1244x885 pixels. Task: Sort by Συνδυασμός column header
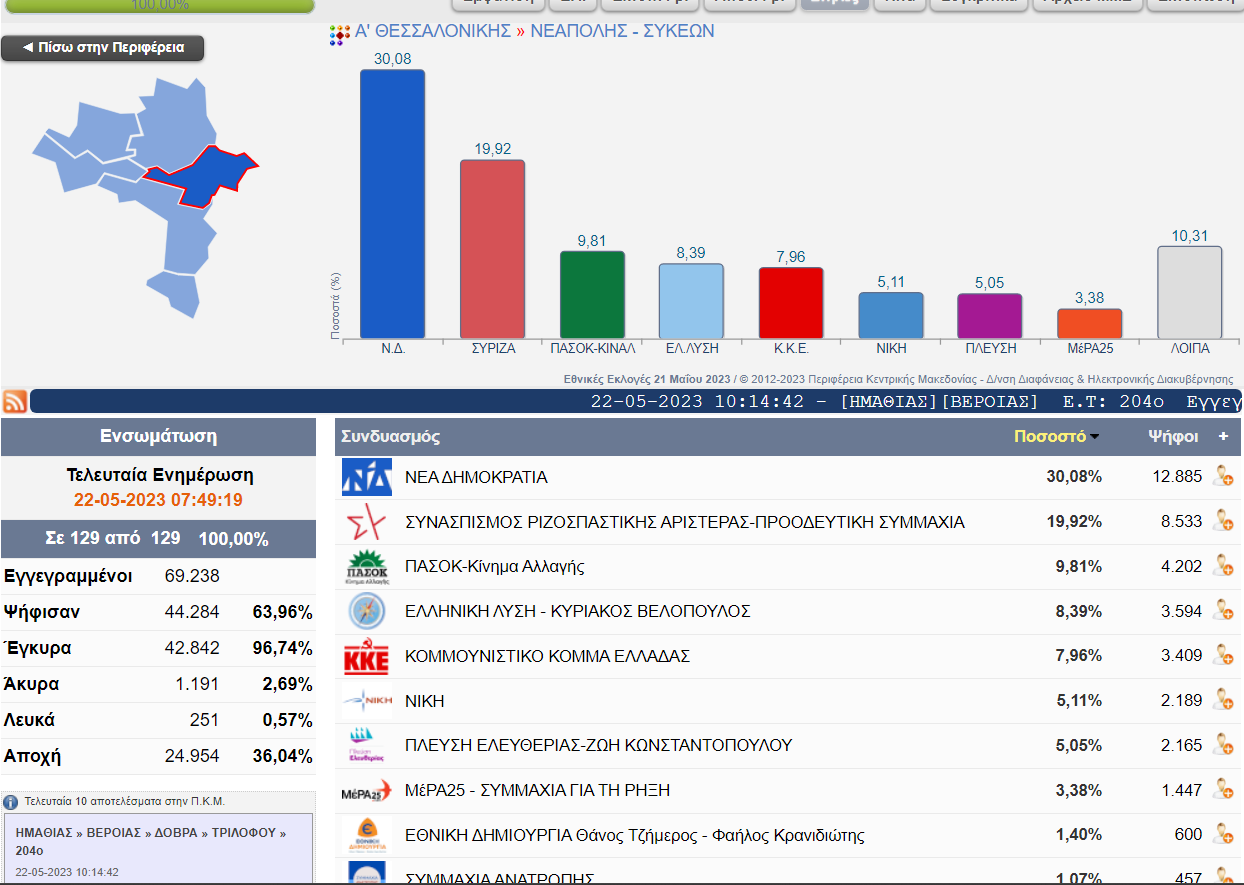click(x=391, y=437)
